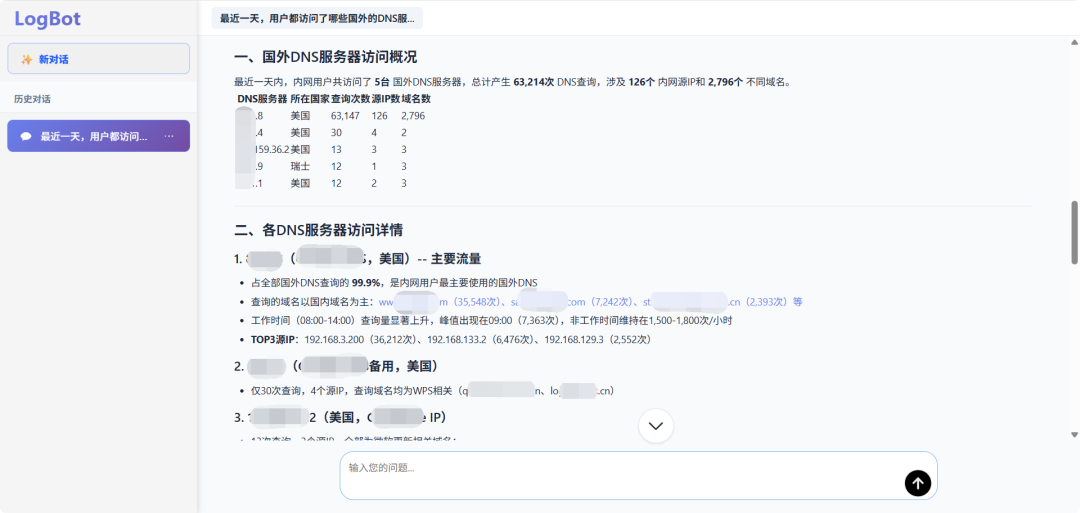Click the line 仅30次查询，4个源IP
1080x513 pixels.
[433, 391]
